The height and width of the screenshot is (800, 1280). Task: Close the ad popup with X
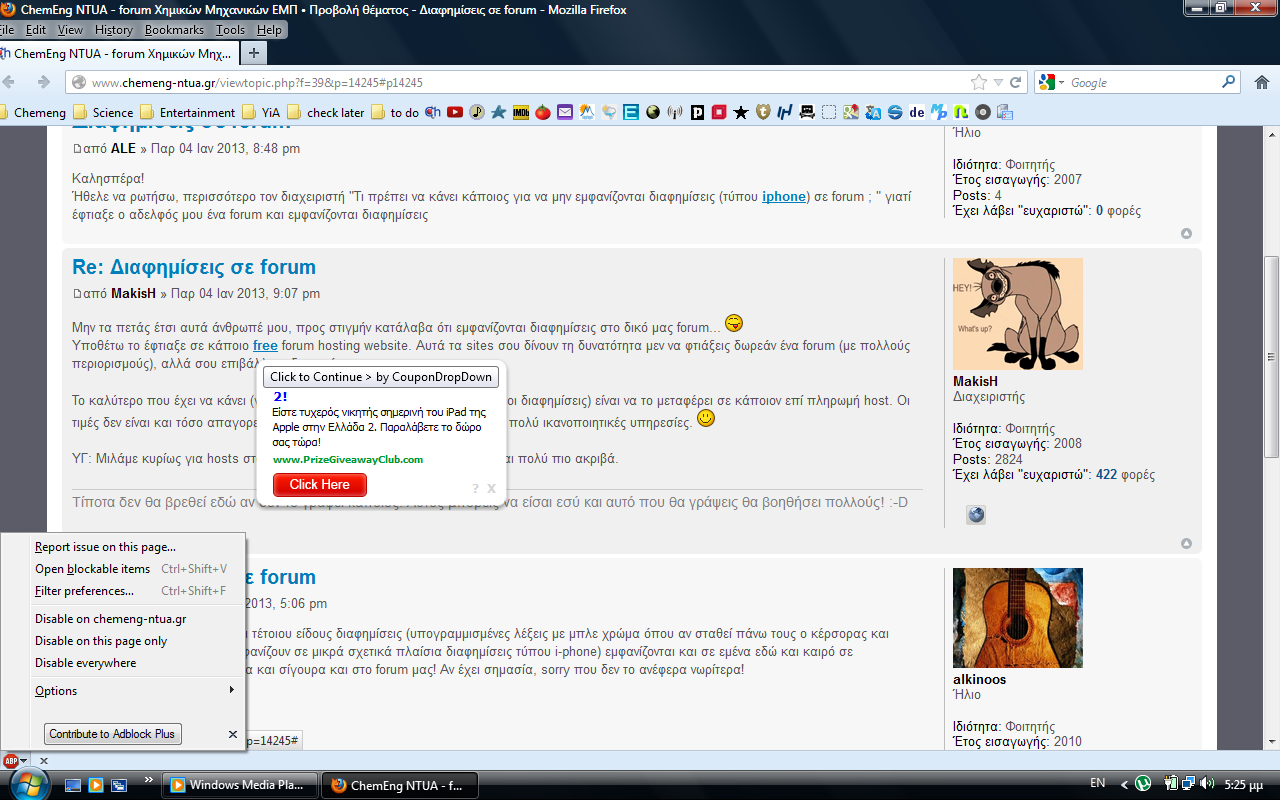coord(491,488)
